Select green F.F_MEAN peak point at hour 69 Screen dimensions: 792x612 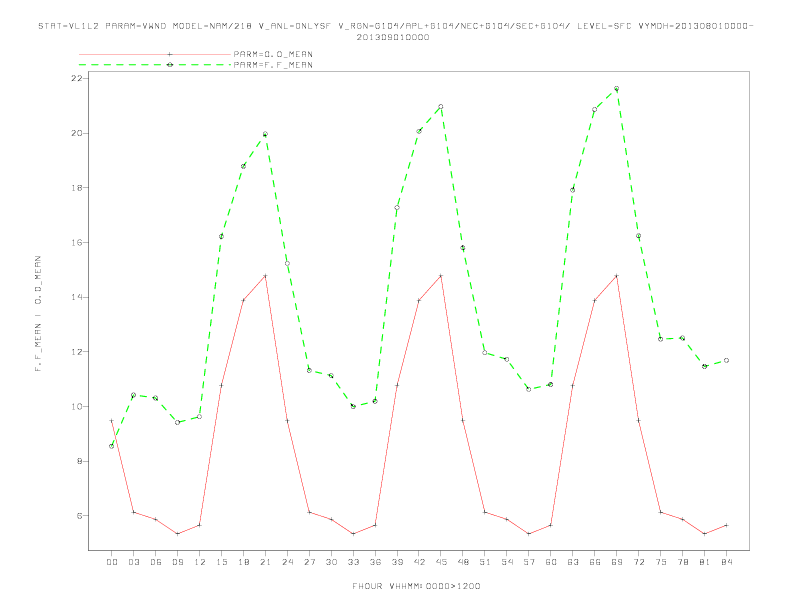click(x=616, y=89)
